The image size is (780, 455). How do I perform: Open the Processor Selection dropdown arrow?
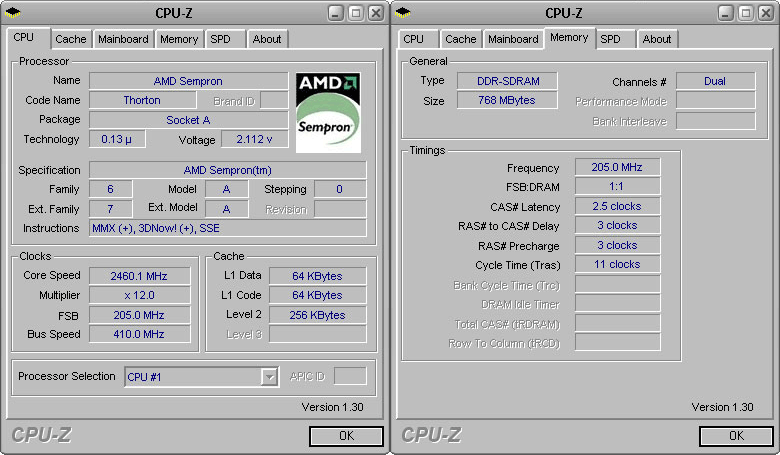click(x=269, y=377)
